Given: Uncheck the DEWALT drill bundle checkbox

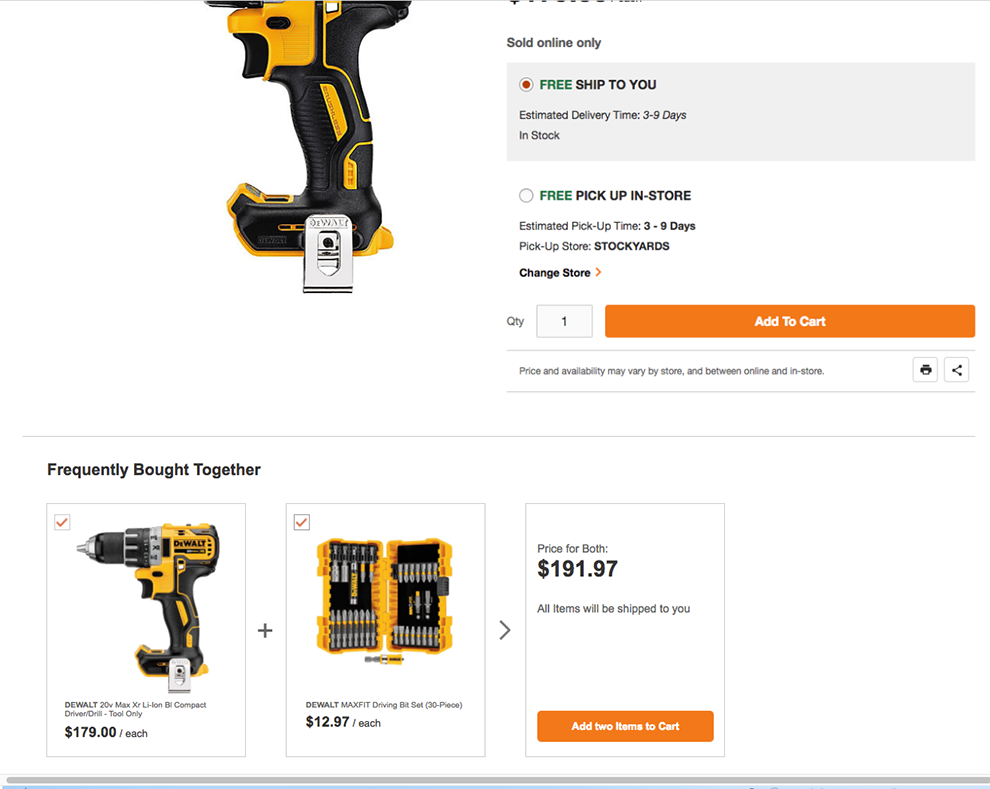Looking at the screenshot, I should coord(62,522).
